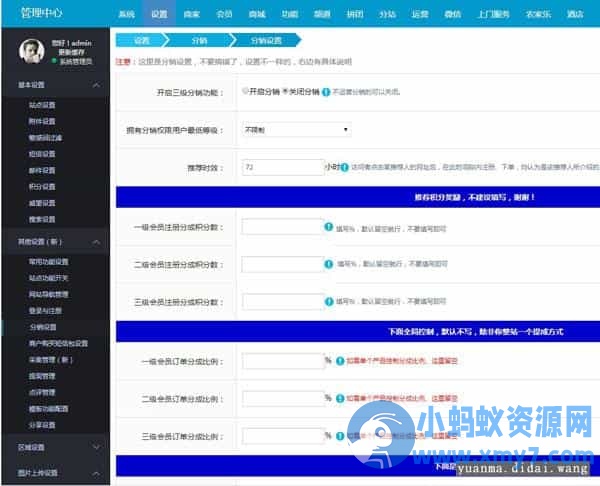Image resolution: width=600 pixels, height=486 pixels.
Task: Click the 分销设置 breadcrumb step
Action: tap(266, 40)
